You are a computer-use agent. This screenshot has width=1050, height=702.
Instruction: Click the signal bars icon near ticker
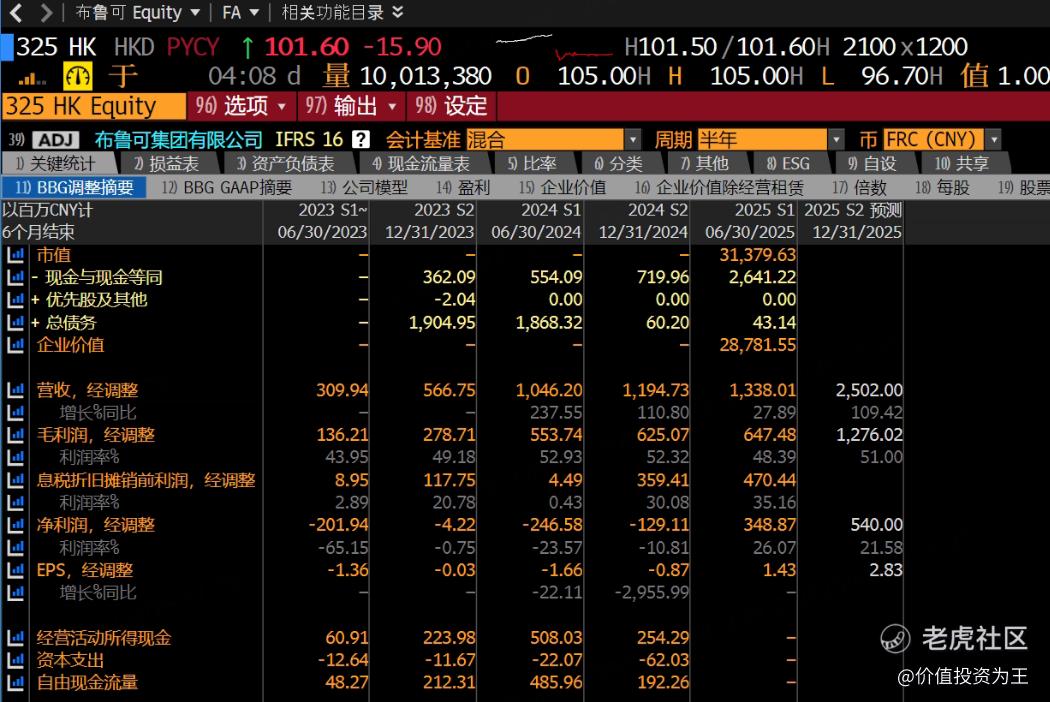point(31,79)
